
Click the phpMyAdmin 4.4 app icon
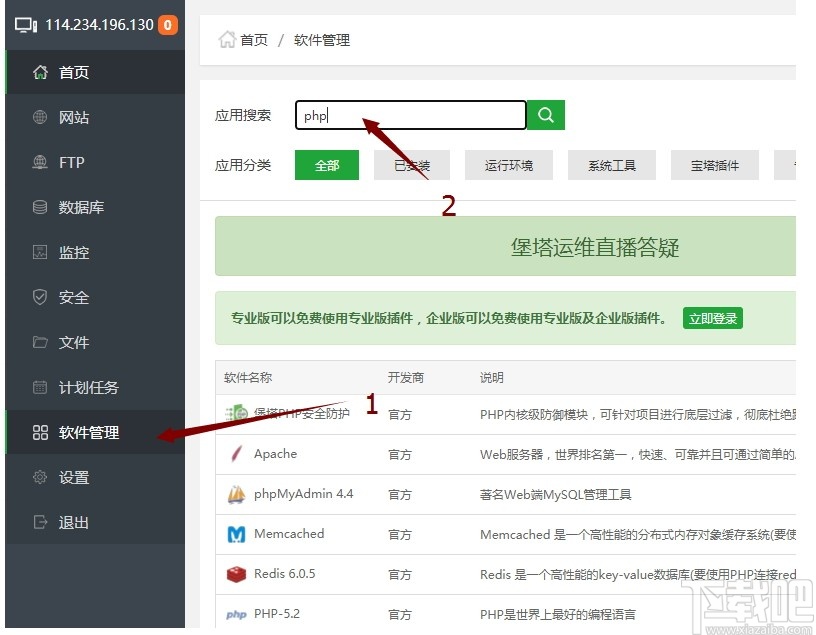click(x=236, y=494)
